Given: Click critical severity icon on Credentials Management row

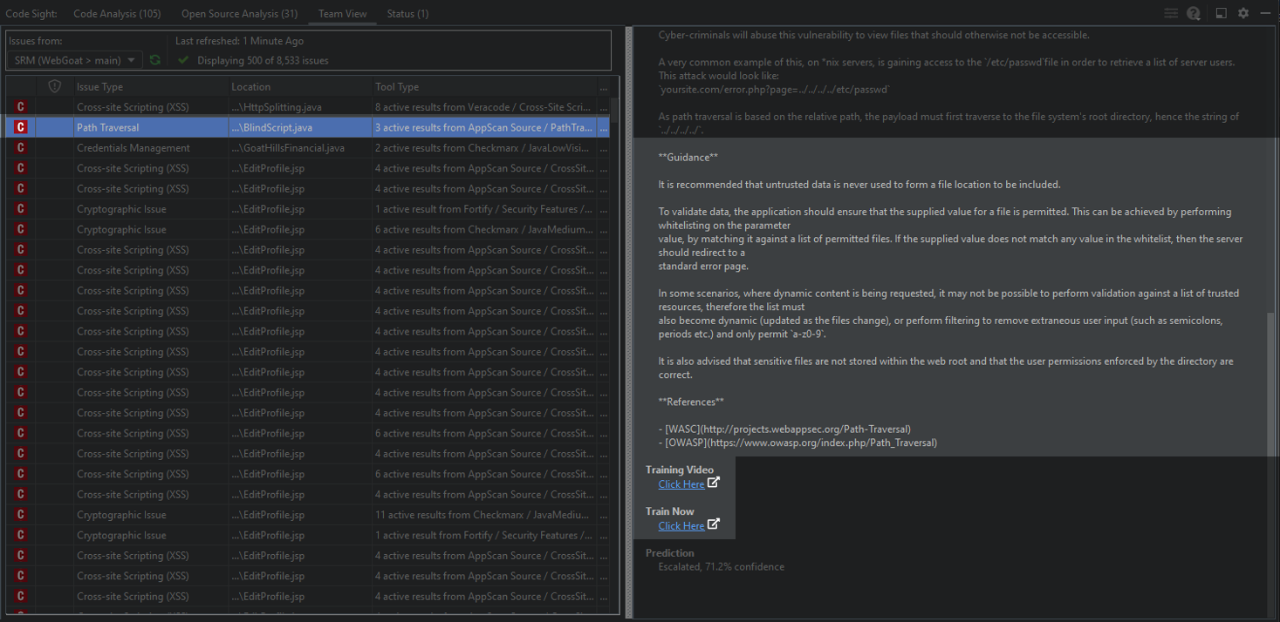Looking at the screenshot, I should pos(20,148).
